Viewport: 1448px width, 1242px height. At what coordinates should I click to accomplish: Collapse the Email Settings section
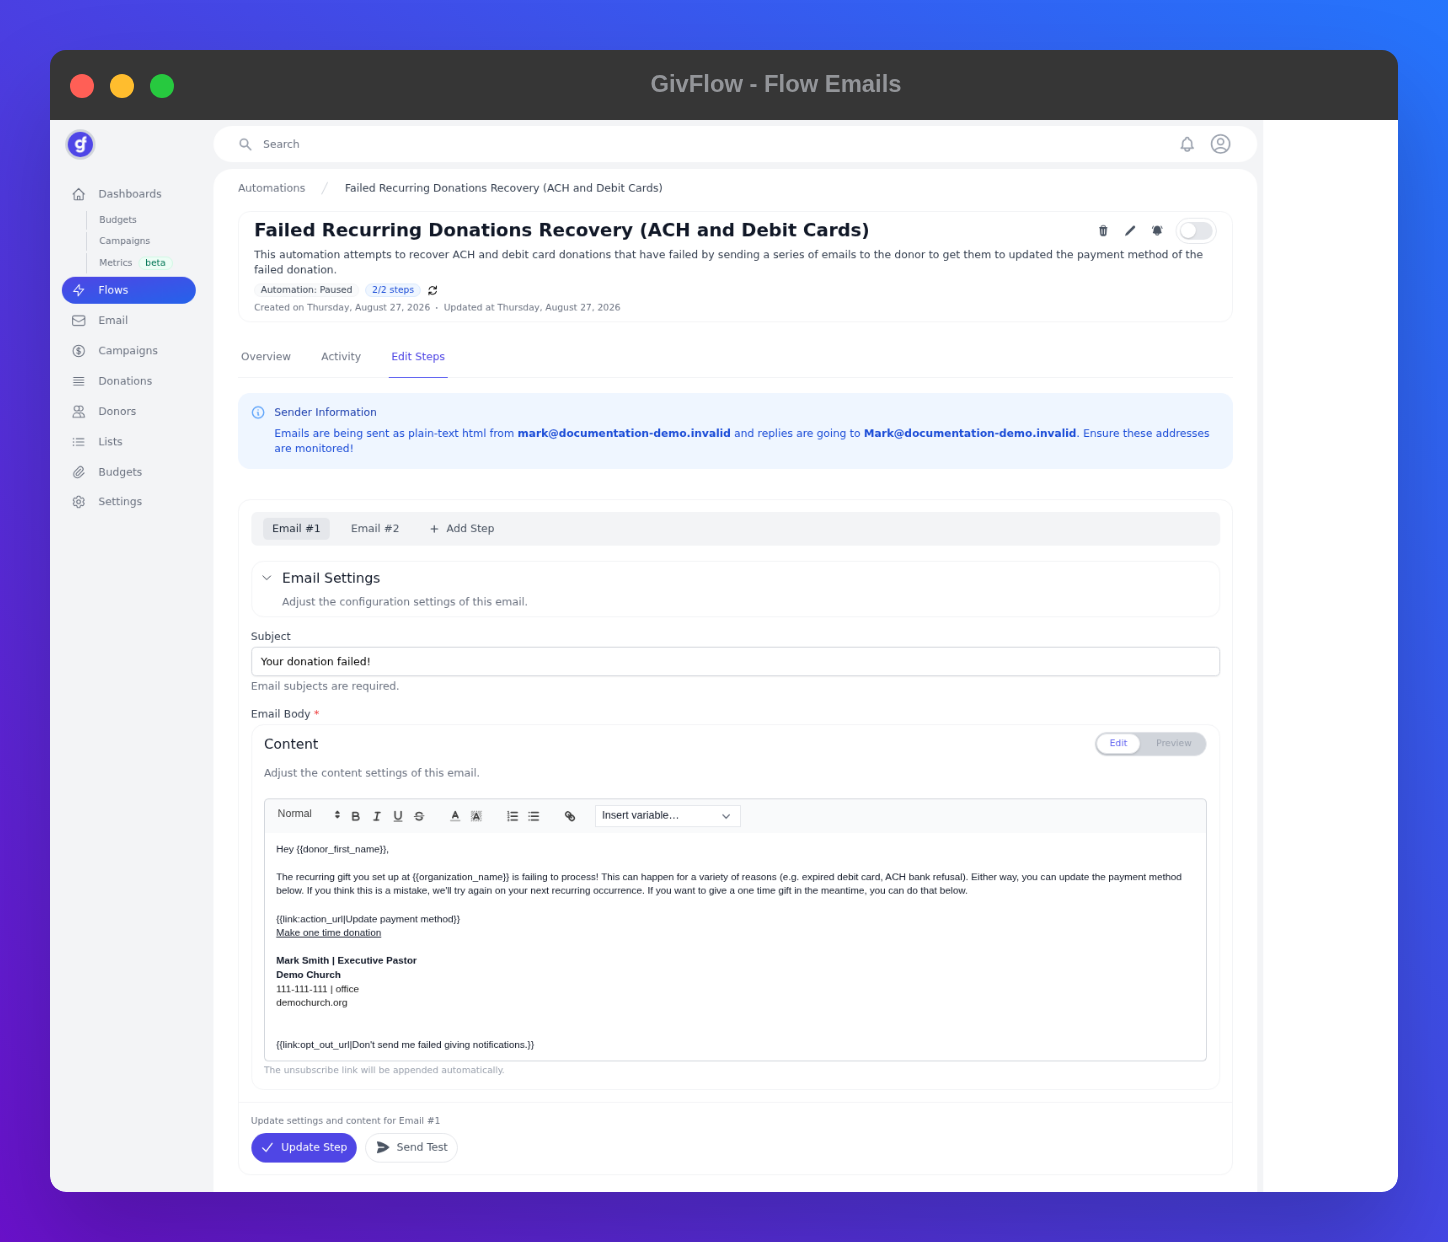click(267, 578)
